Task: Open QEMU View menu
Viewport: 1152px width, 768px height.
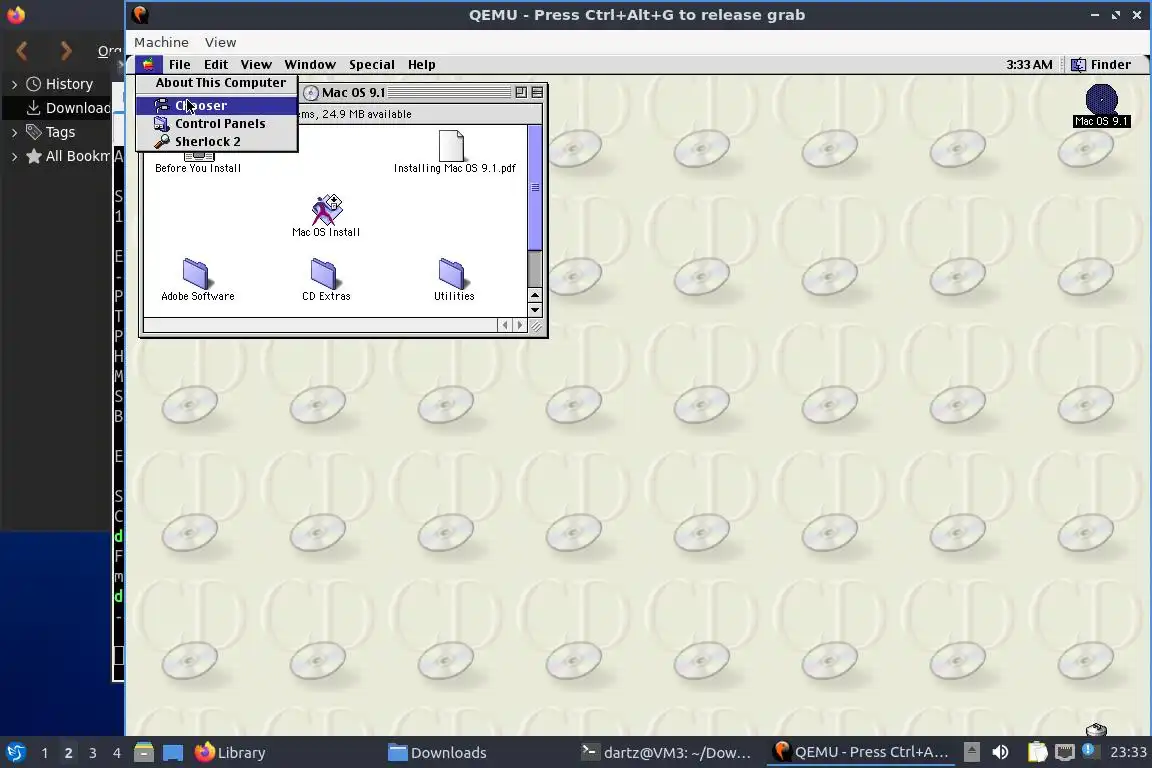Action: (x=220, y=42)
